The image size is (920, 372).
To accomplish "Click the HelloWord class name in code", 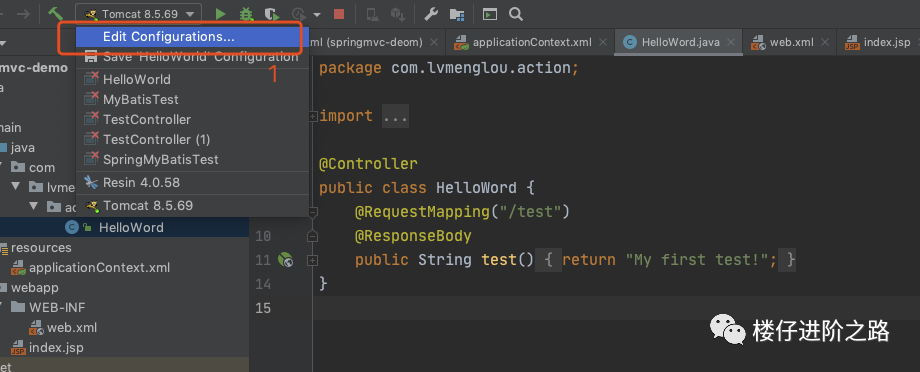I will coord(476,188).
